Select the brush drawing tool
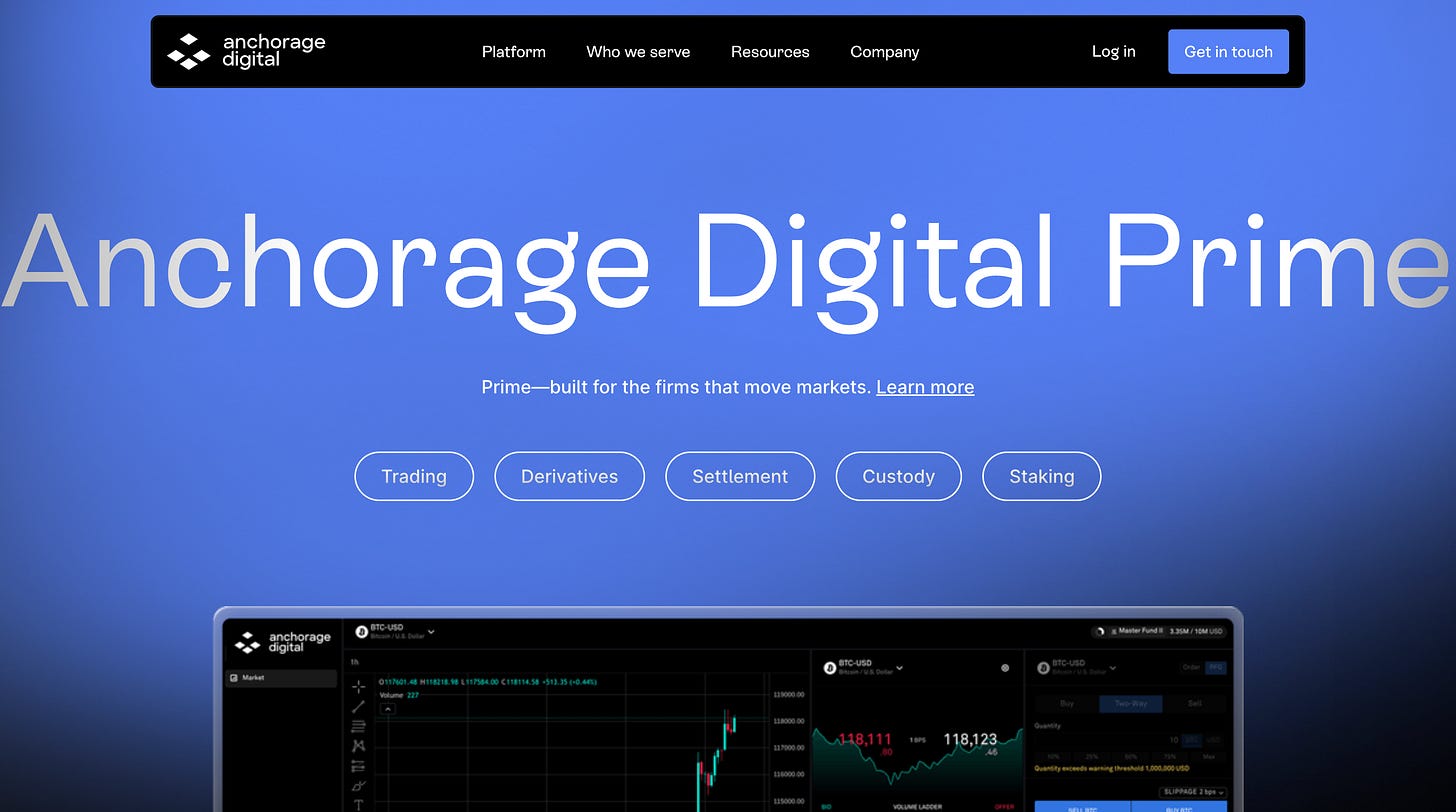Image resolution: width=1456 pixels, height=812 pixels. (x=359, y=787)
